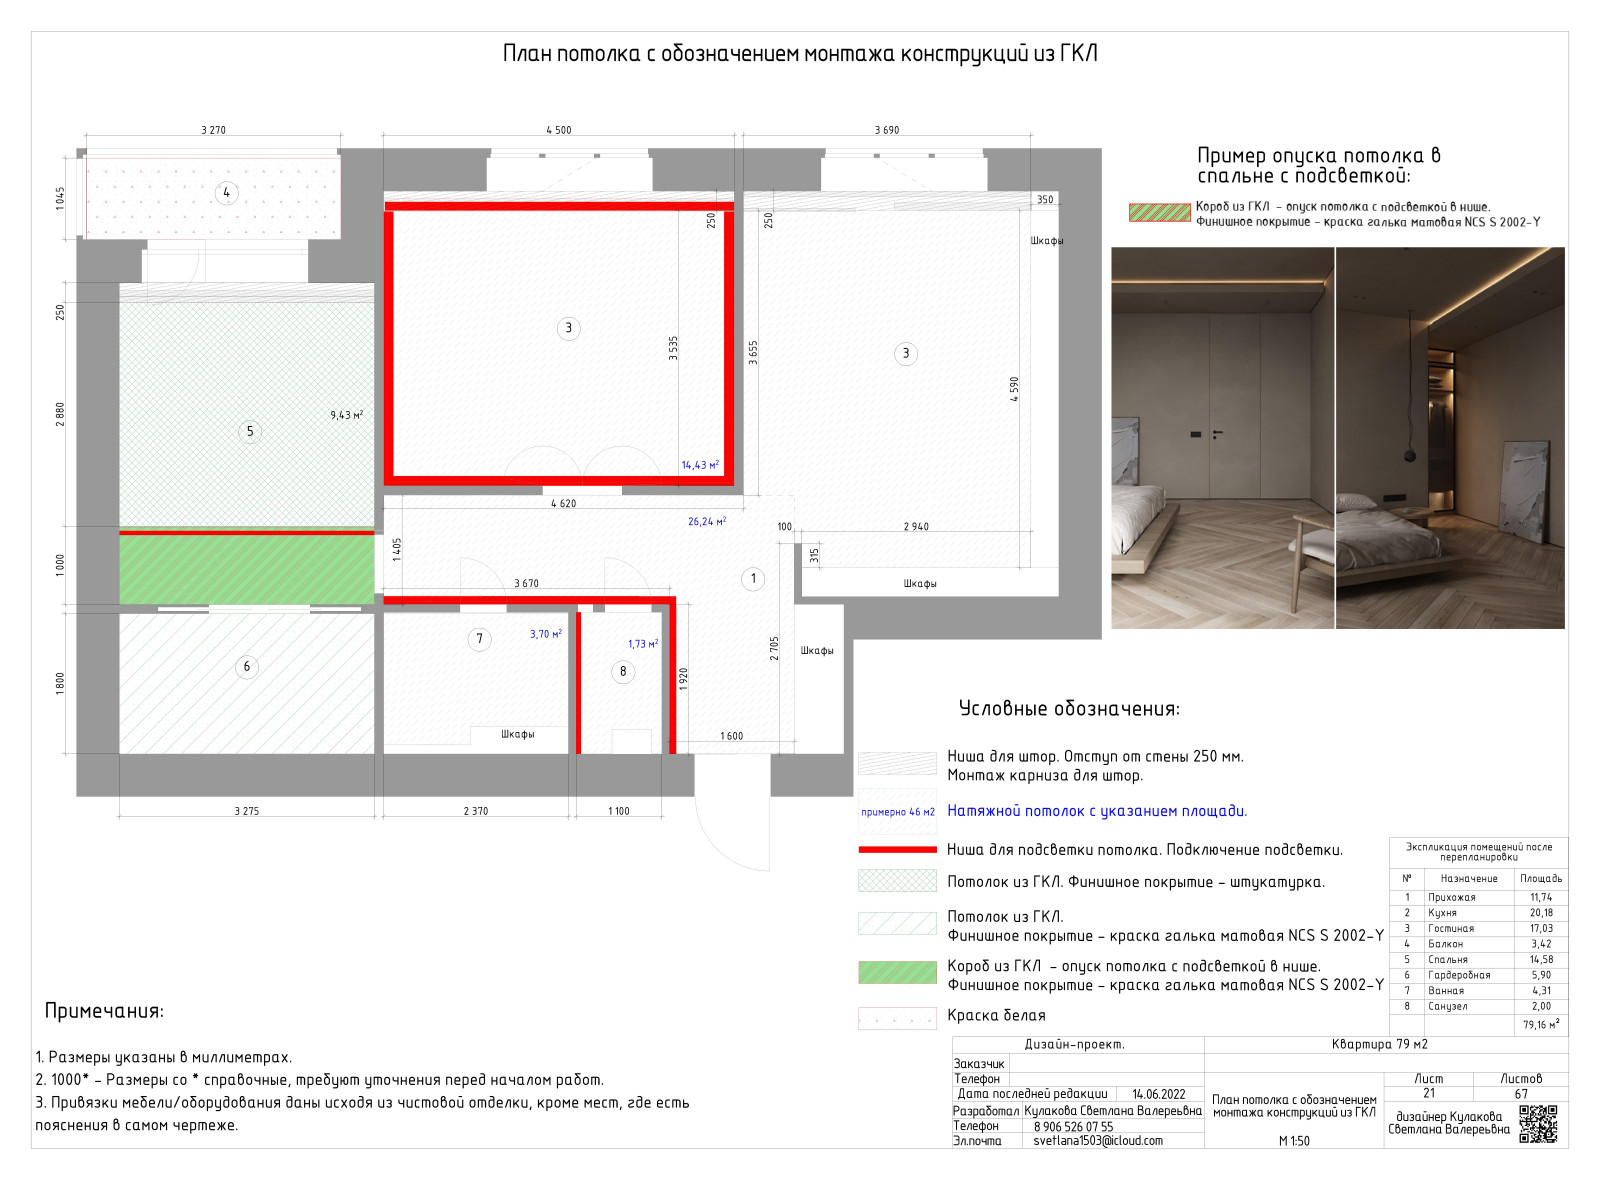
Task: Click the 'Краска белая' legend swatch
Action: [897, 1018]
